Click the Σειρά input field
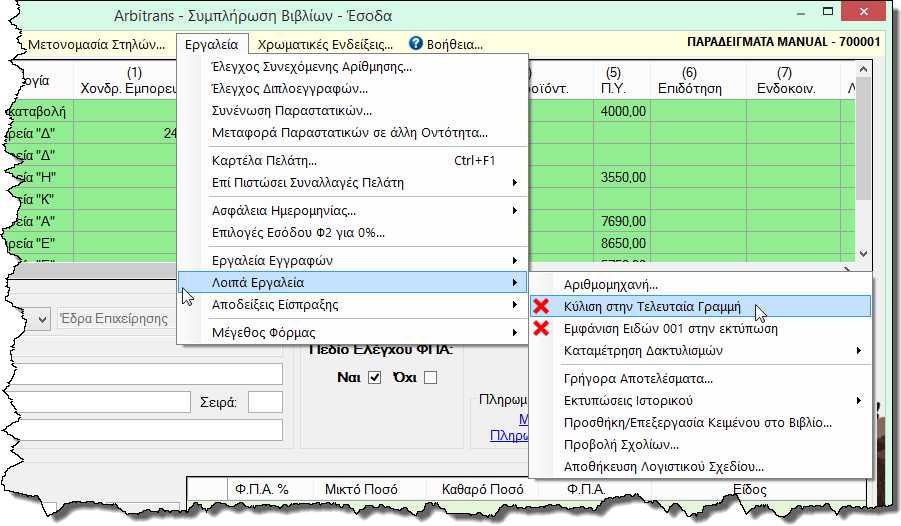901x526 pixels. tap(265, 402)
